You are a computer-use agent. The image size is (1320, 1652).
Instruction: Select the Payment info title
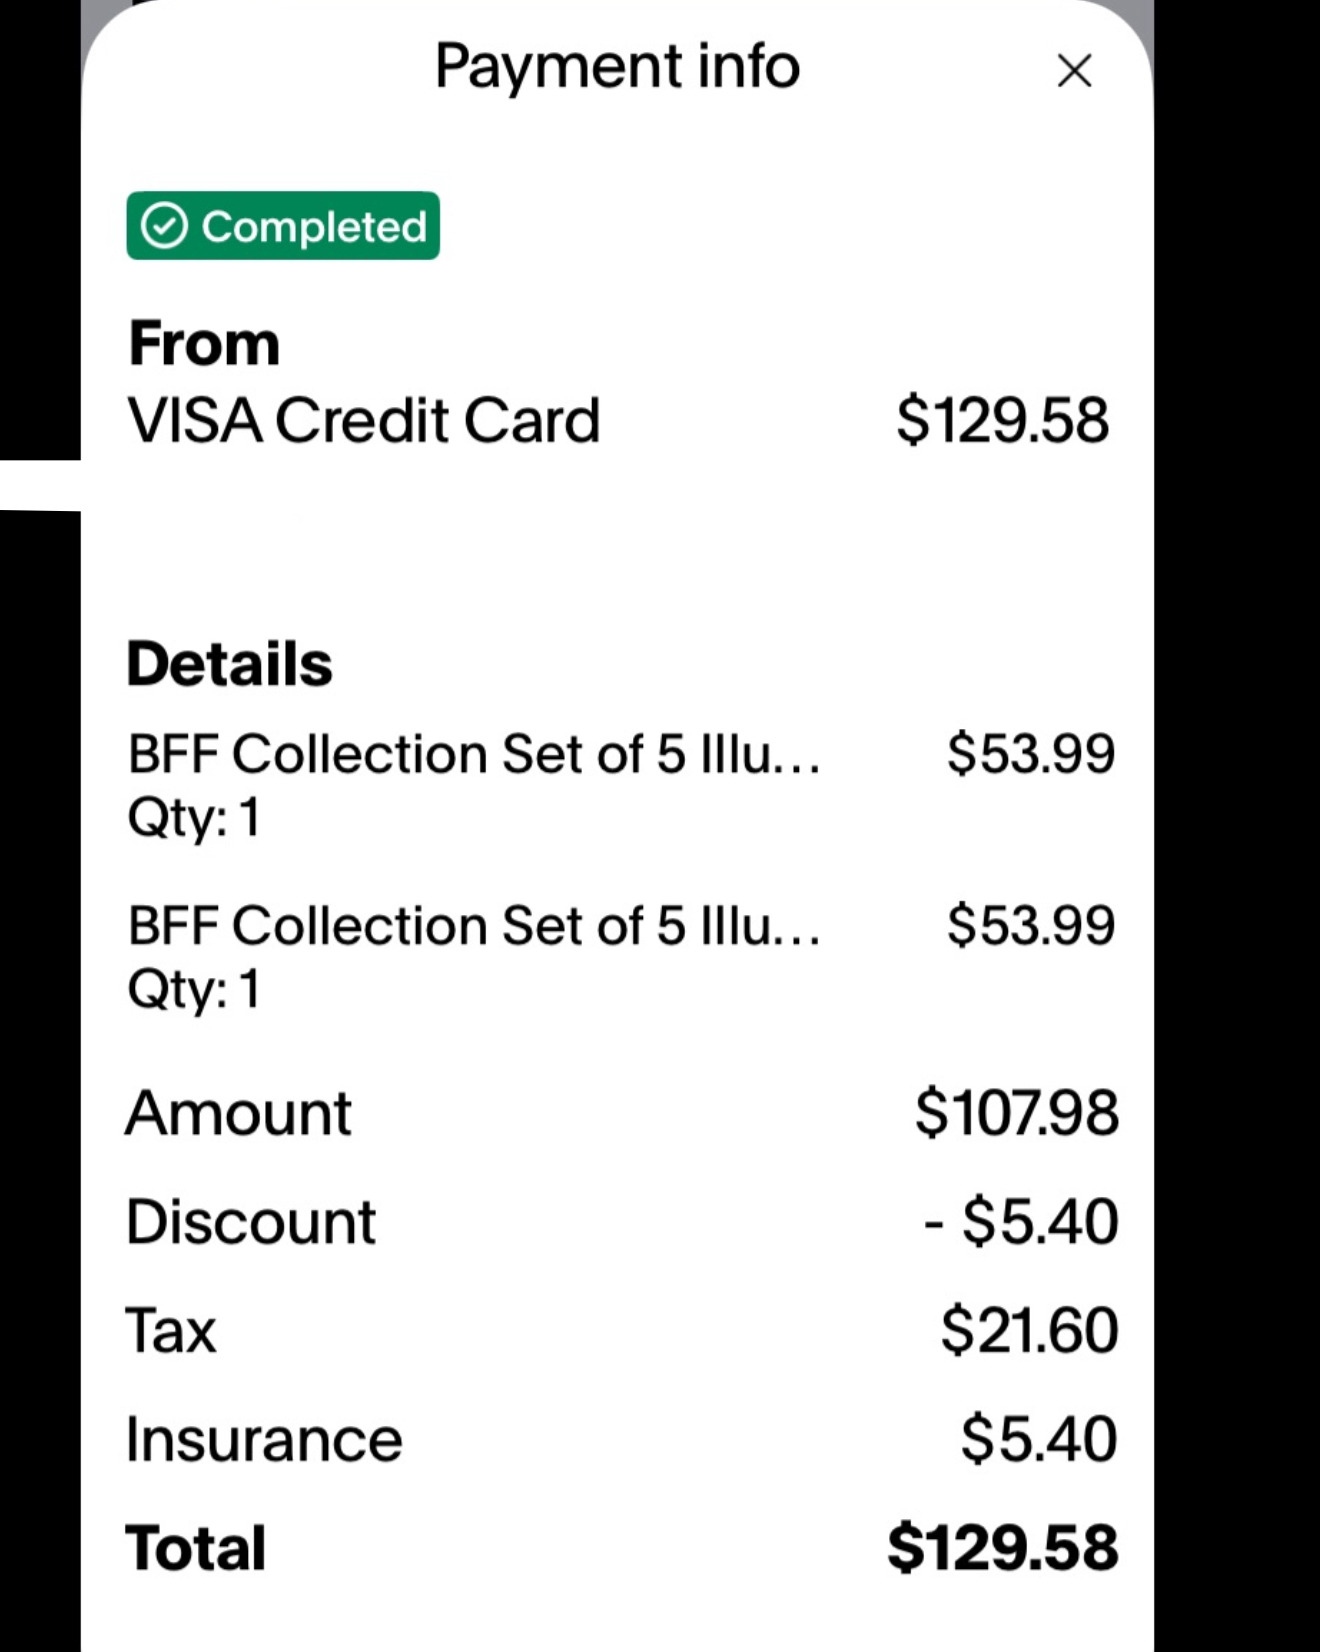click(617, 67)
